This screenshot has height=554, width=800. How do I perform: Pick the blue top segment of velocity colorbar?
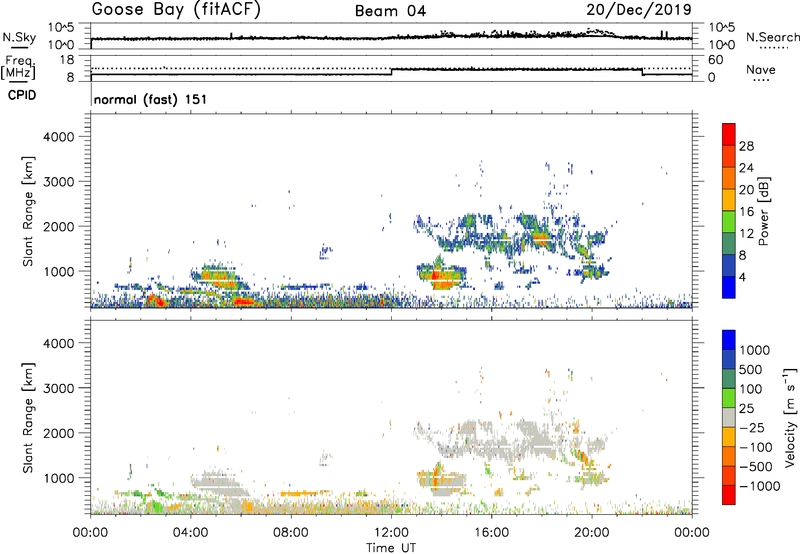click(x=729, y=340)
